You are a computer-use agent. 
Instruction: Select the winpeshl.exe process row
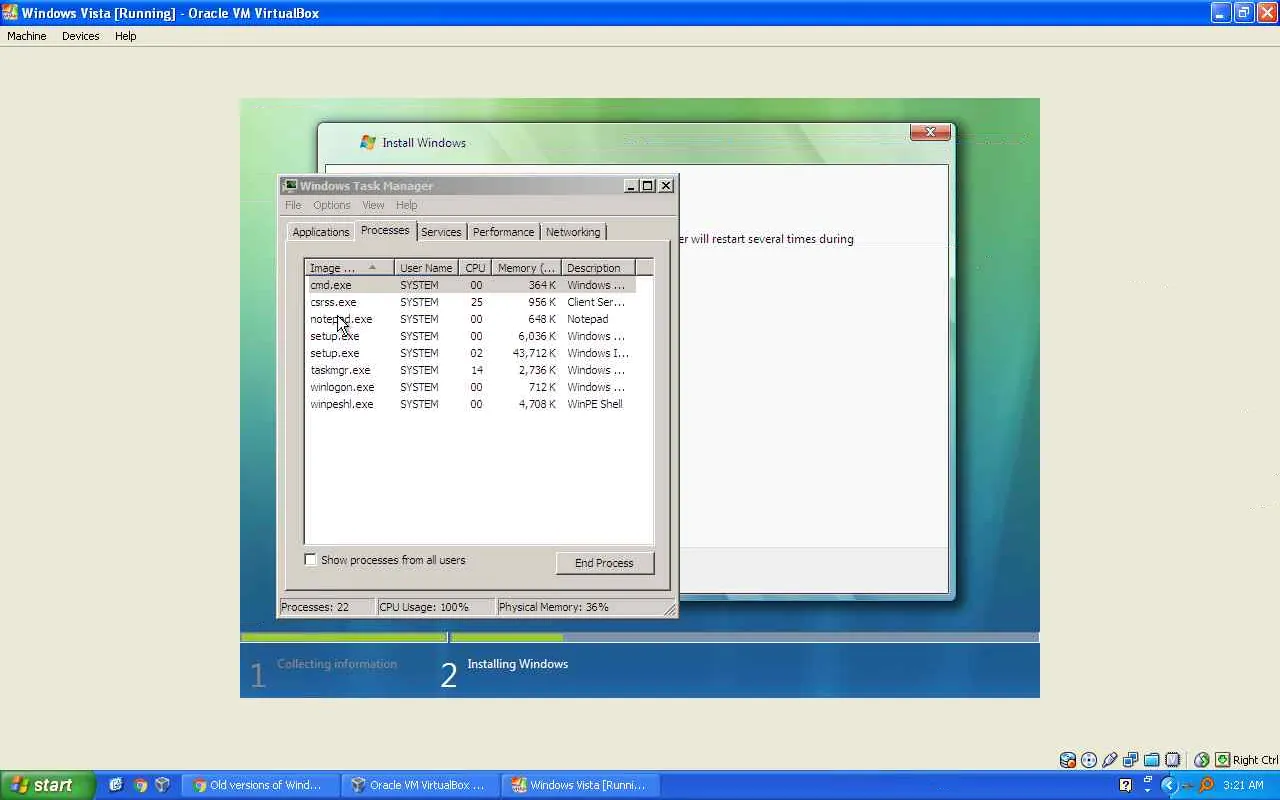(470, 404)
